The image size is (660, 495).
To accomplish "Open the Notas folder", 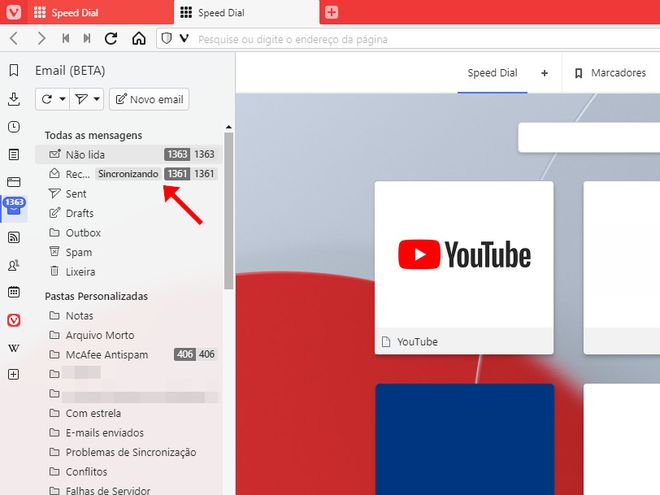I will point(127,316).
